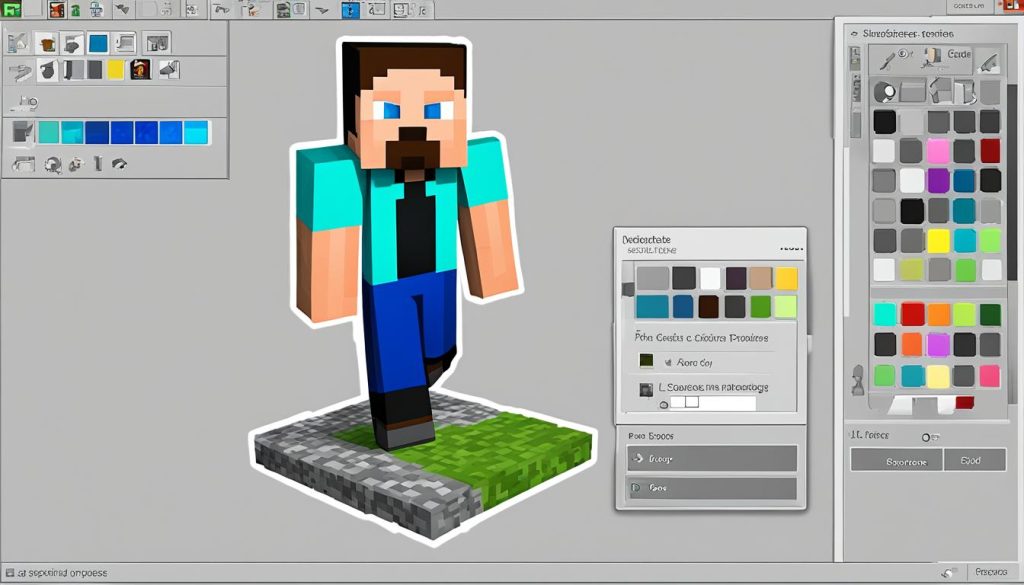Collapse the Skin features panel header on the right
This screenshot has height=585, width=1024.
point(854,34)
